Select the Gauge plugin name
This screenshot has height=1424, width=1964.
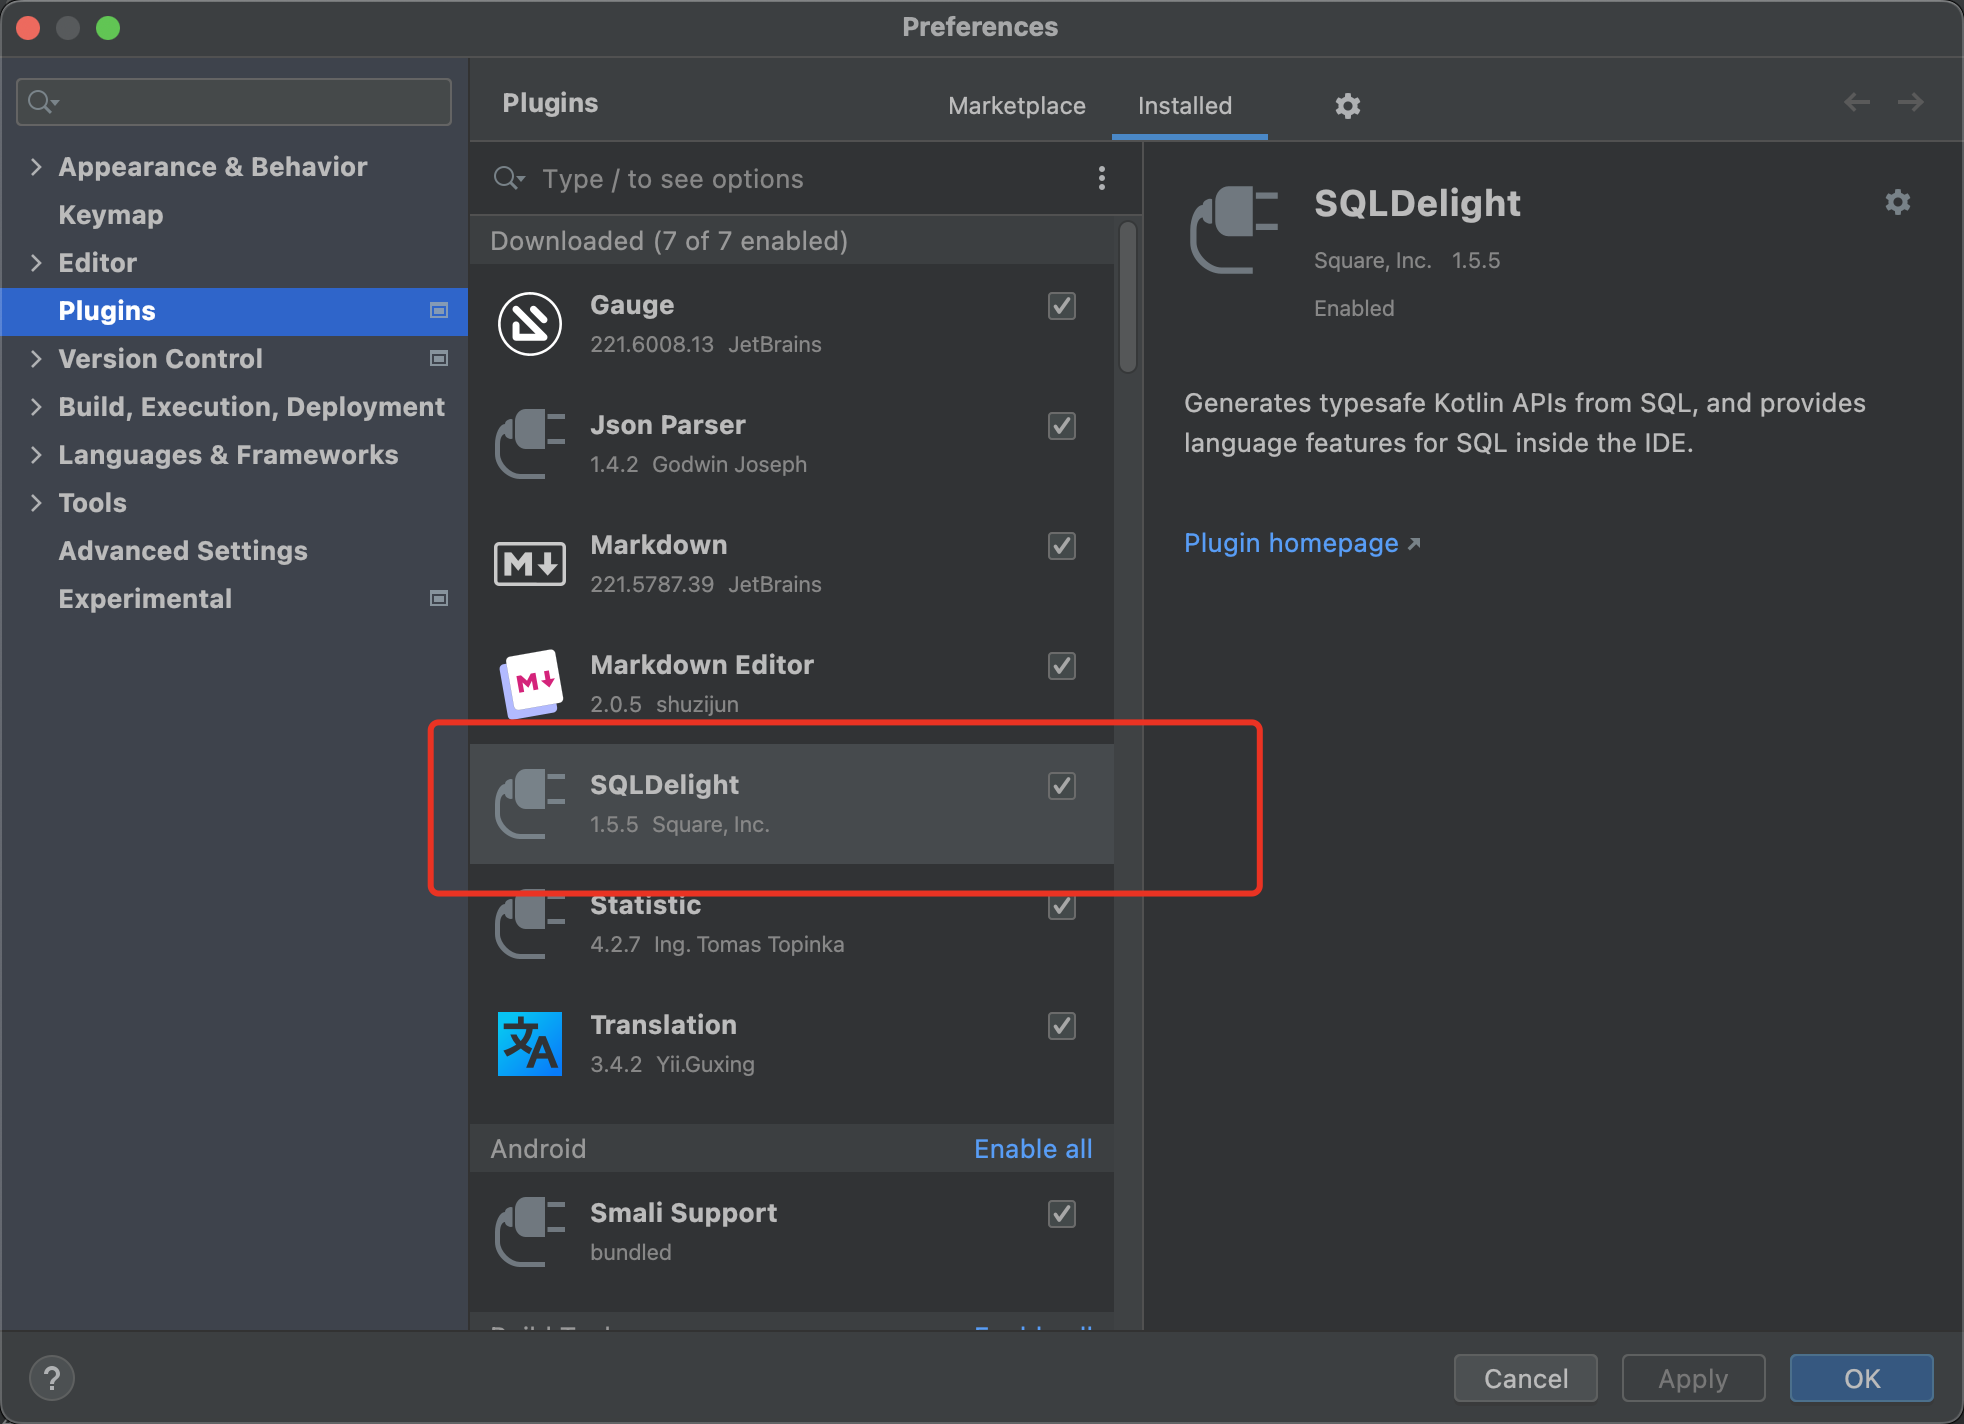632,305
